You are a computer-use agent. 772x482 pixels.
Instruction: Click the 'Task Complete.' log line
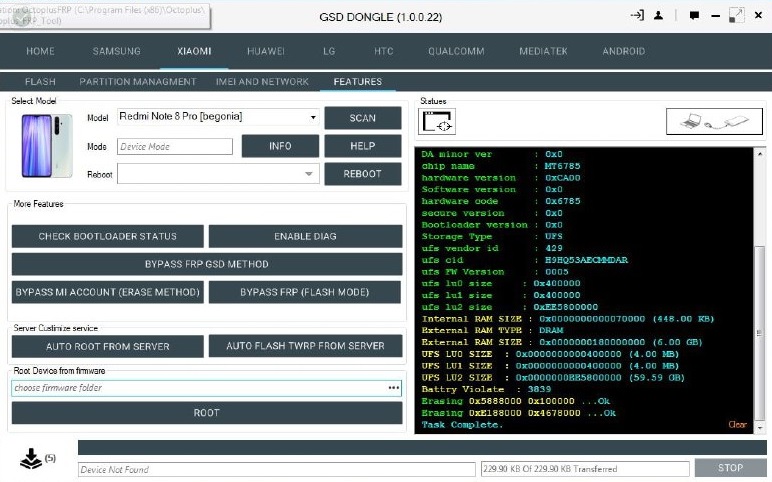click(462, 425)
